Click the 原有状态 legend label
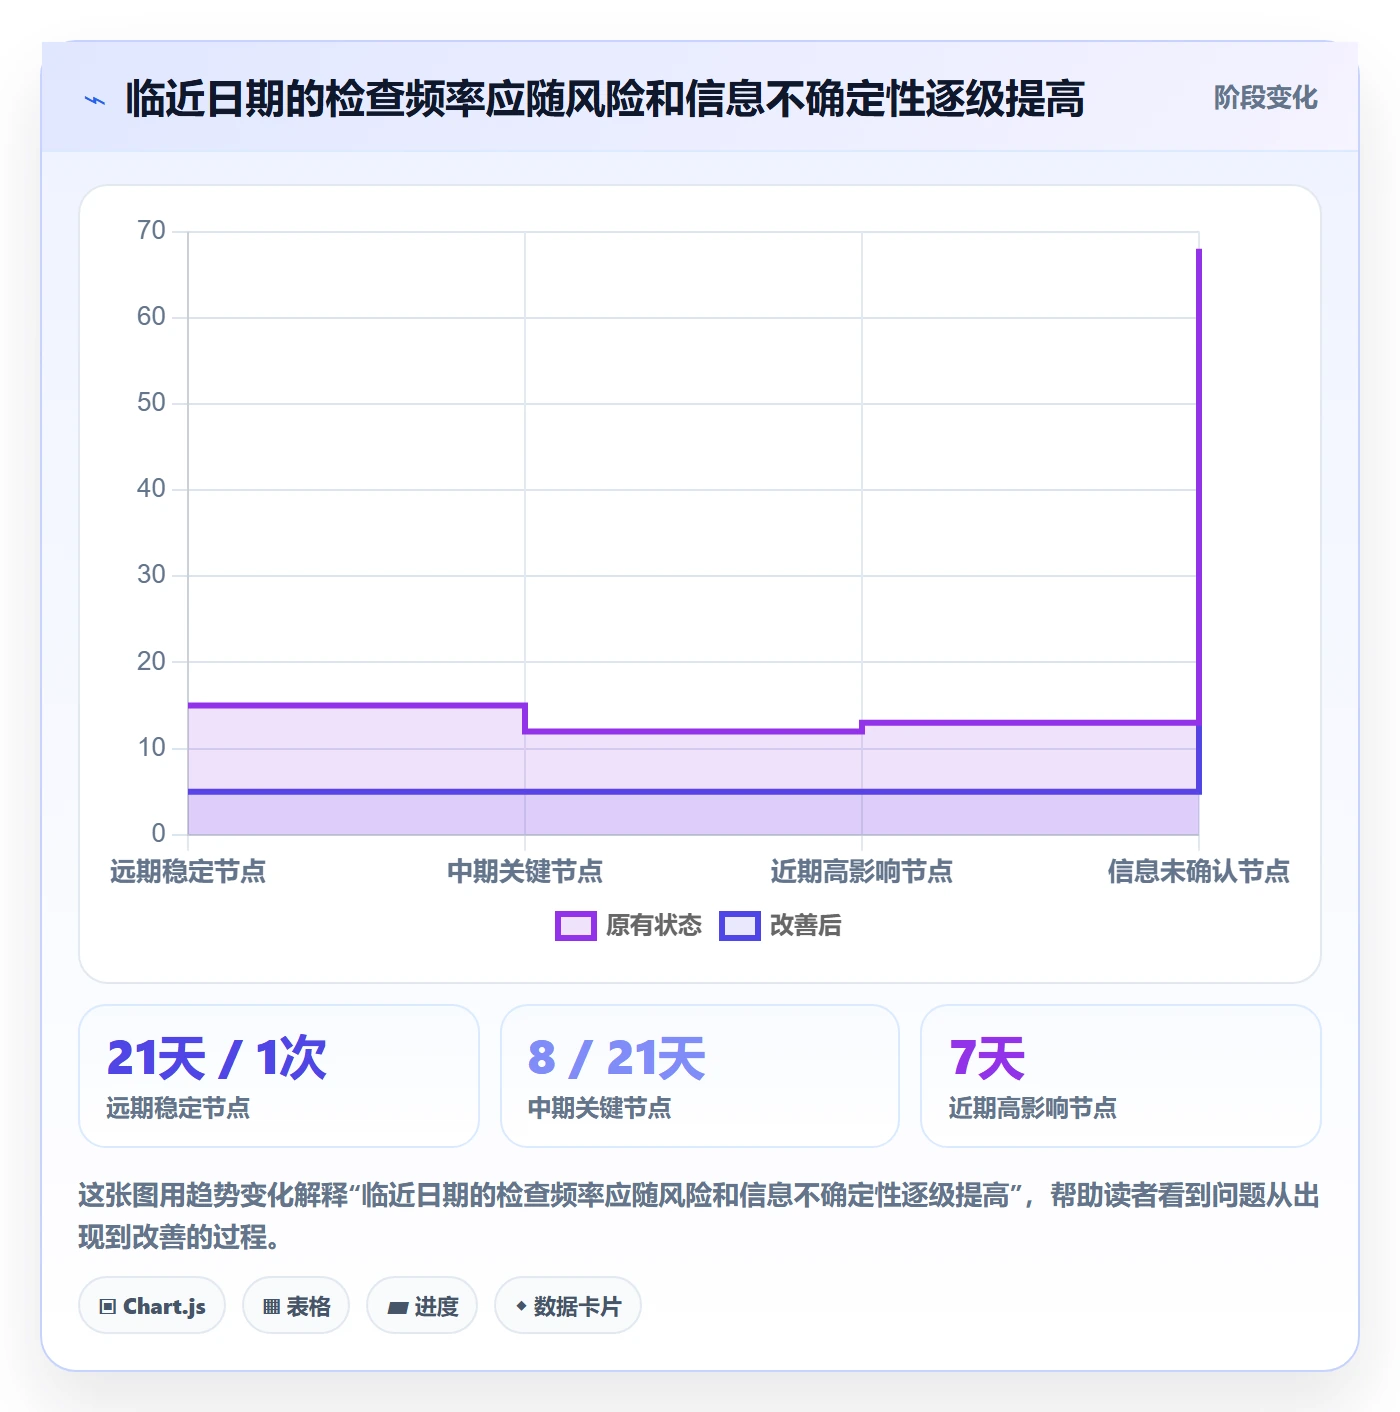 (654, 926)
